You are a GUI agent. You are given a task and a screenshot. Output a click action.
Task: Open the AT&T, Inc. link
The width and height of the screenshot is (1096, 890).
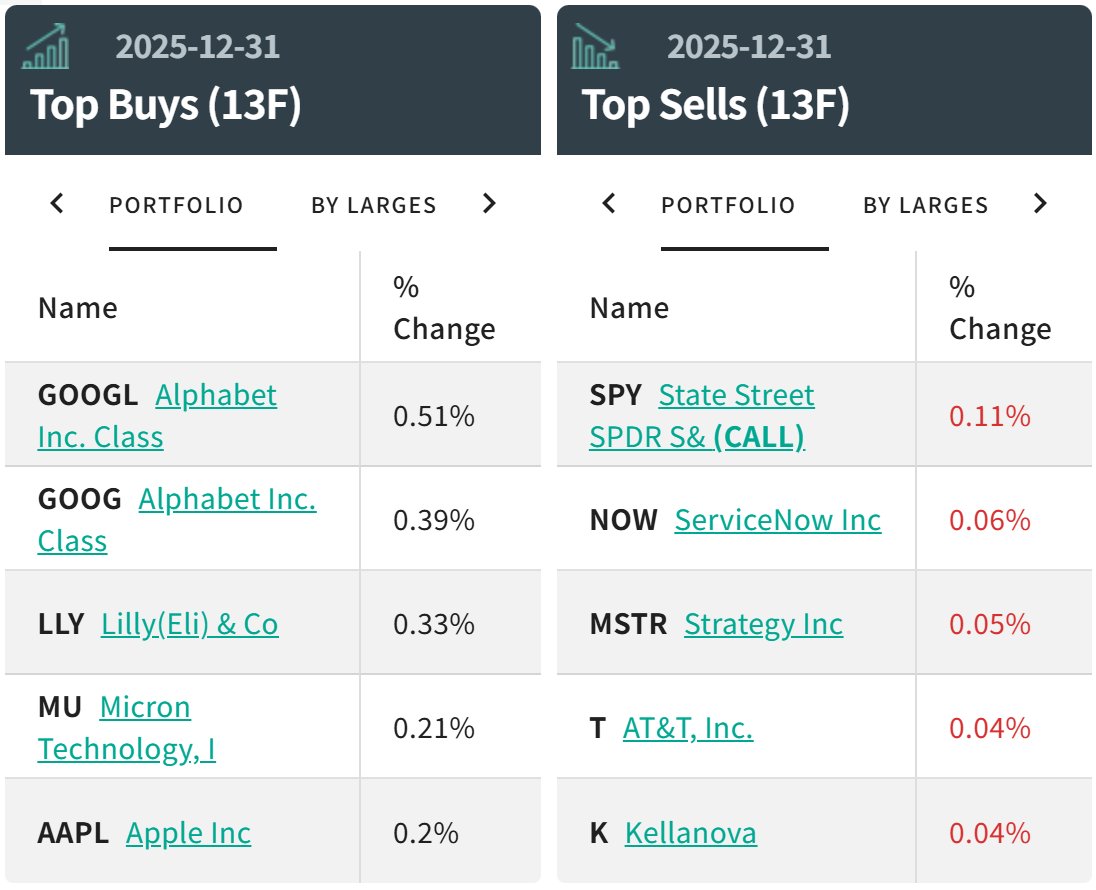[x=687, y=728]
